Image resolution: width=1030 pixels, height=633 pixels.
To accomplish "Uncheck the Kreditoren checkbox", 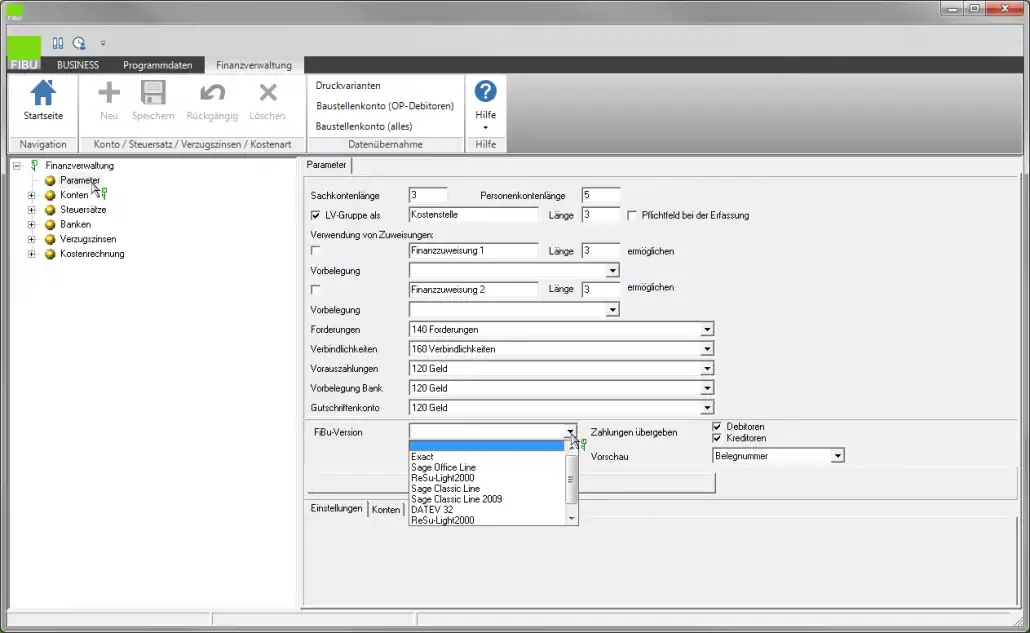I will click(x=717, y=438).
